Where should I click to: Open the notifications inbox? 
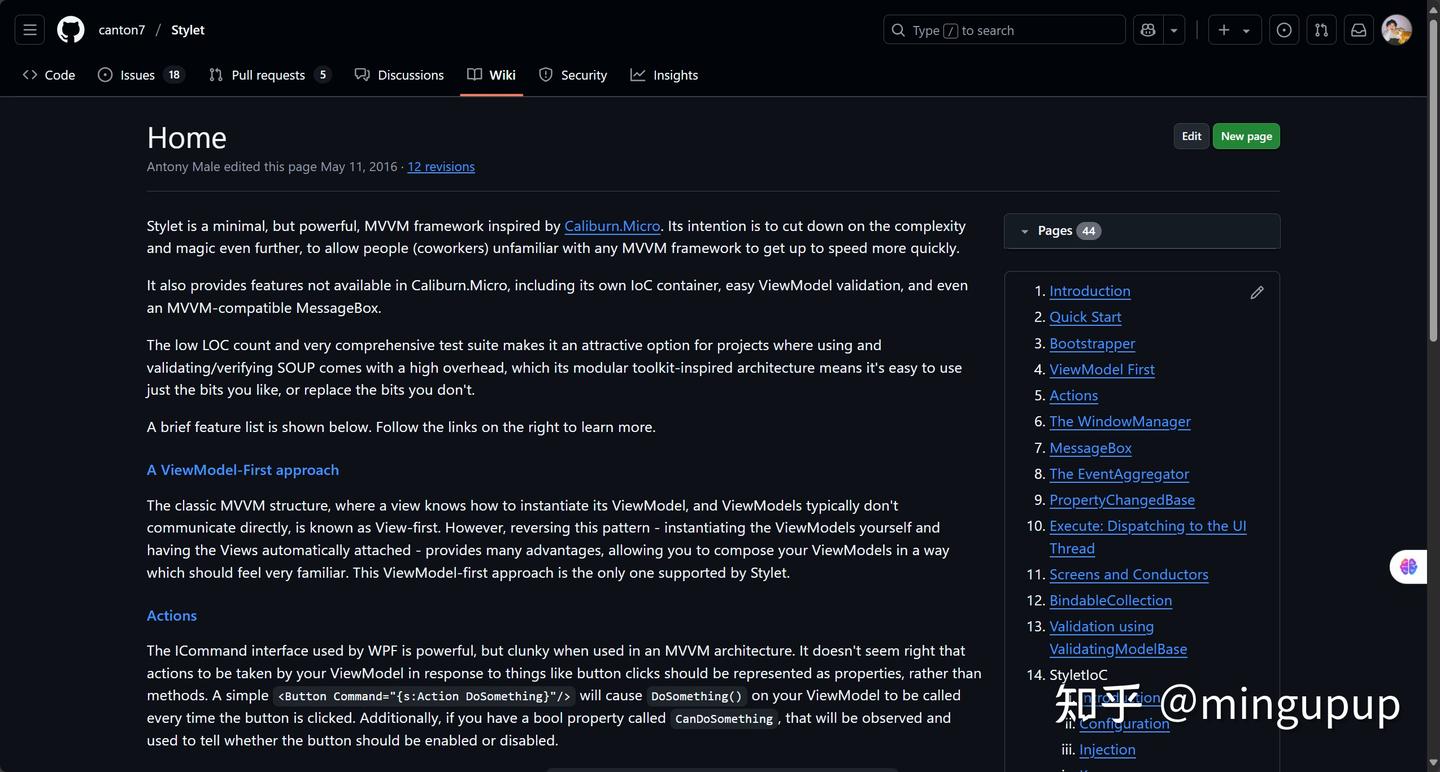point(1358,29)
